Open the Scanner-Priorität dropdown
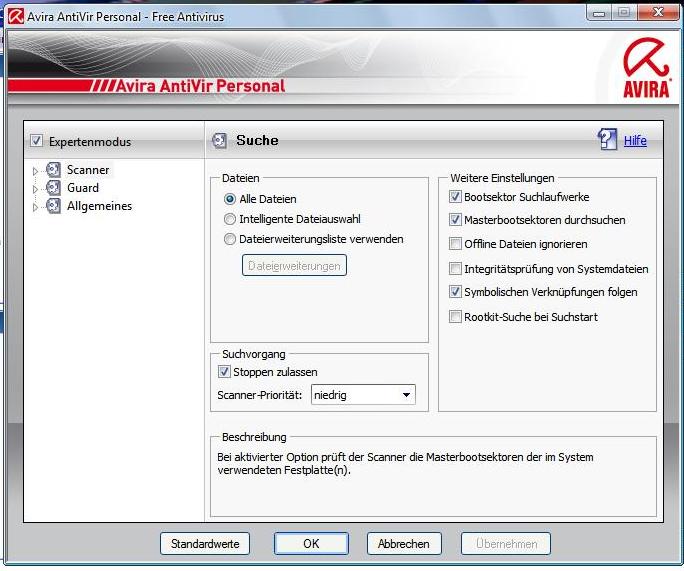 (363, 395)
